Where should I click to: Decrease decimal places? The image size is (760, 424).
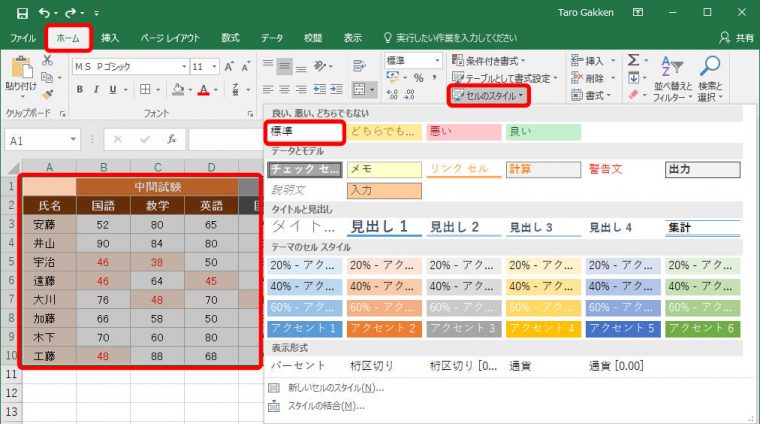[x=409, y=94]
